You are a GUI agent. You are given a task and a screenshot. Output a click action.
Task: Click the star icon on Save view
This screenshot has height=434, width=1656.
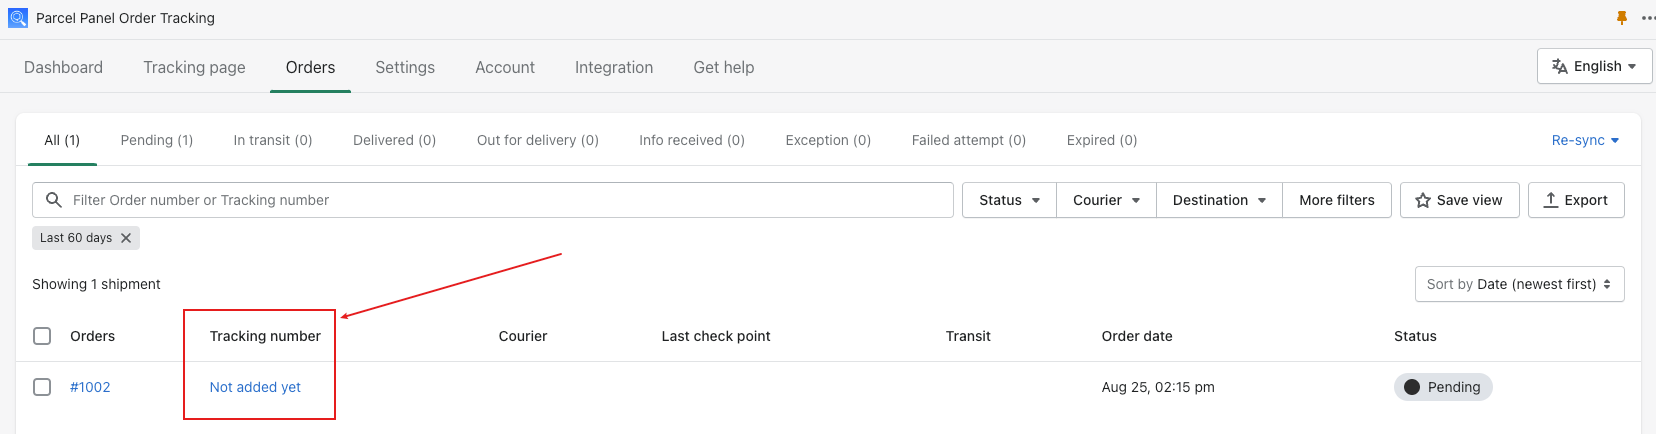coord(1423,200)
